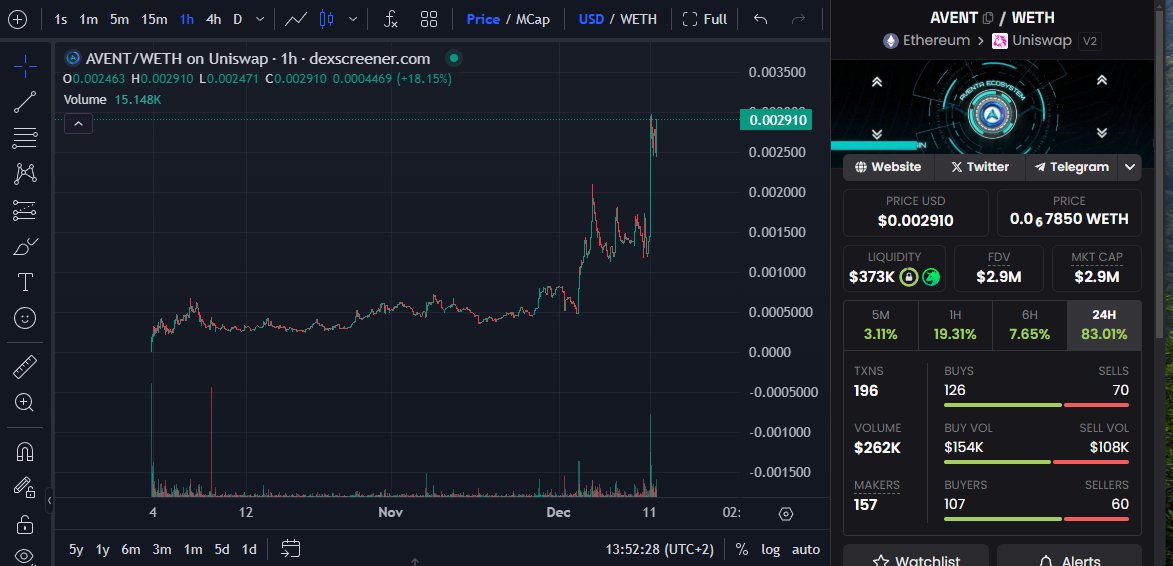Select the 1H stats tab
The image size is (1173, 566).
[955, 325]
